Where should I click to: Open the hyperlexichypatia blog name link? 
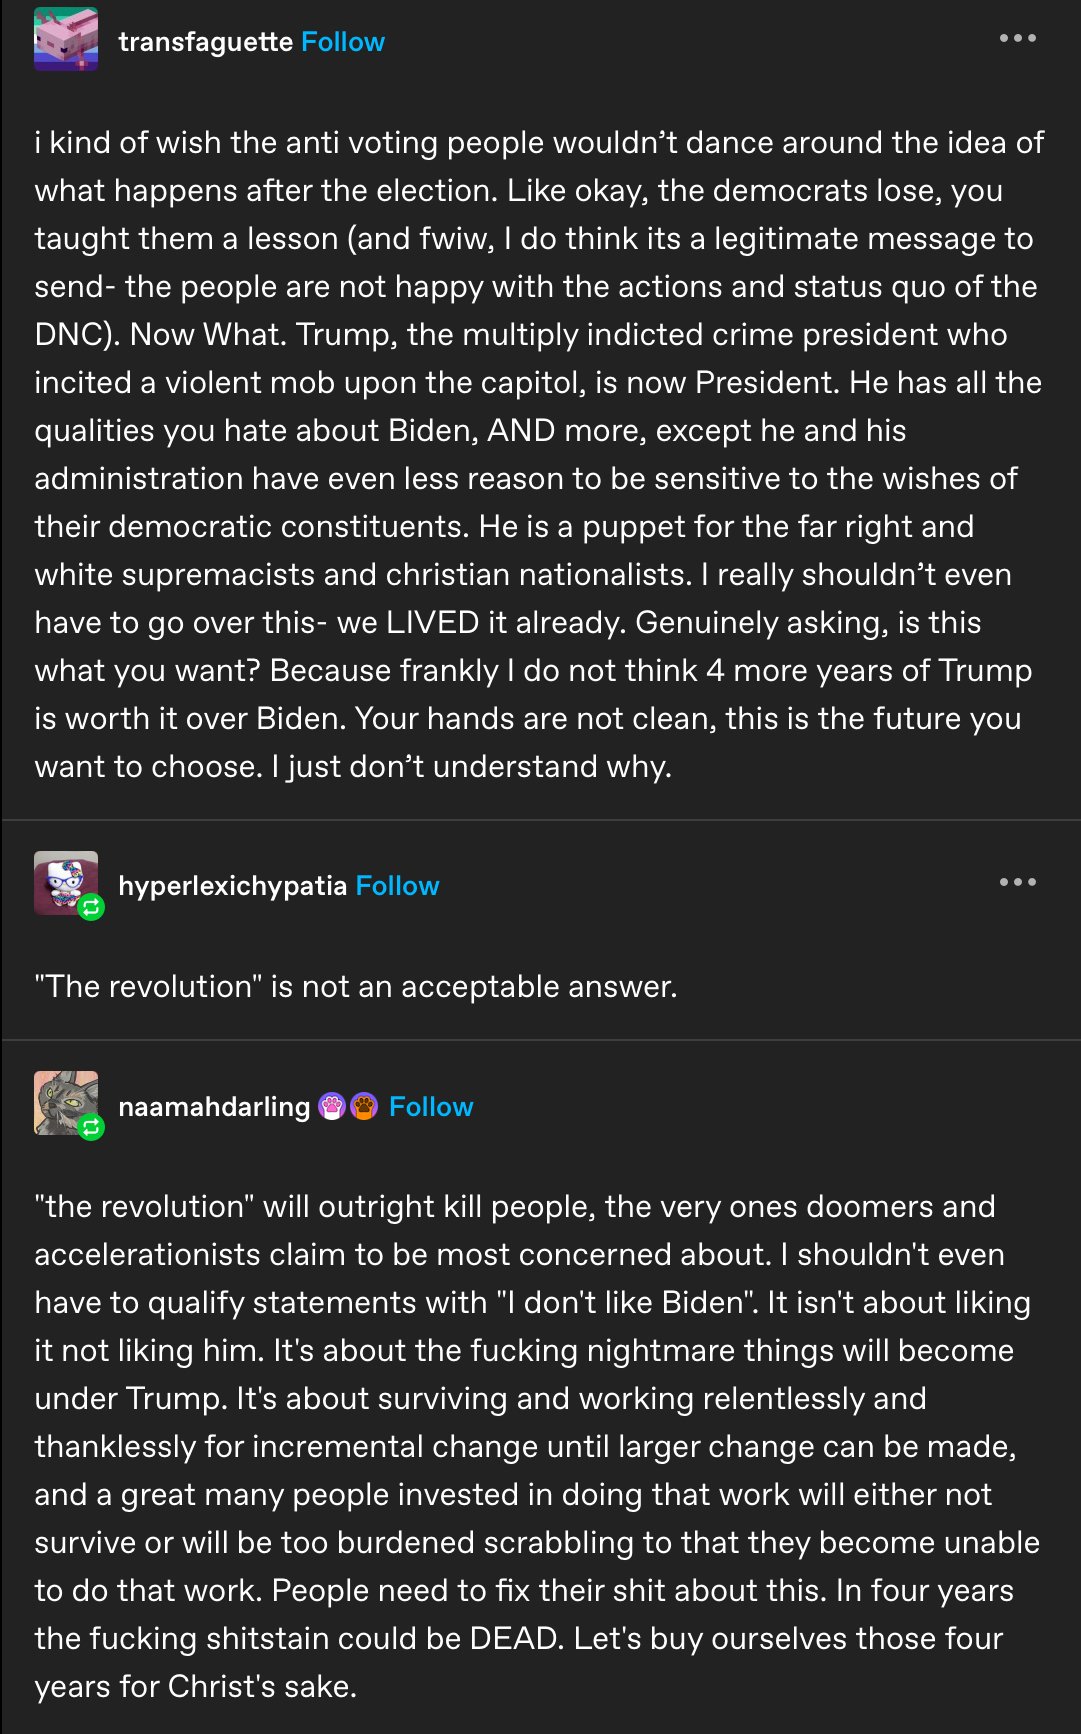coord(232,886)
